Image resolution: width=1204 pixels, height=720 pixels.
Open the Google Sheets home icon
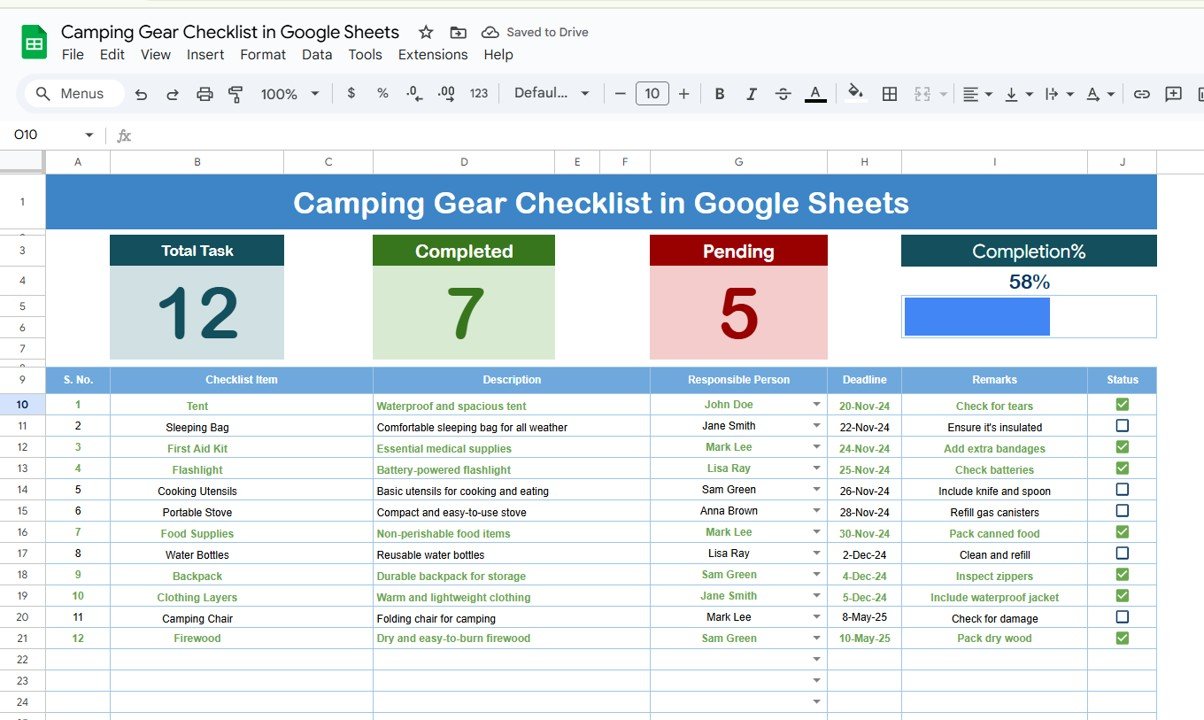point(34,43)
